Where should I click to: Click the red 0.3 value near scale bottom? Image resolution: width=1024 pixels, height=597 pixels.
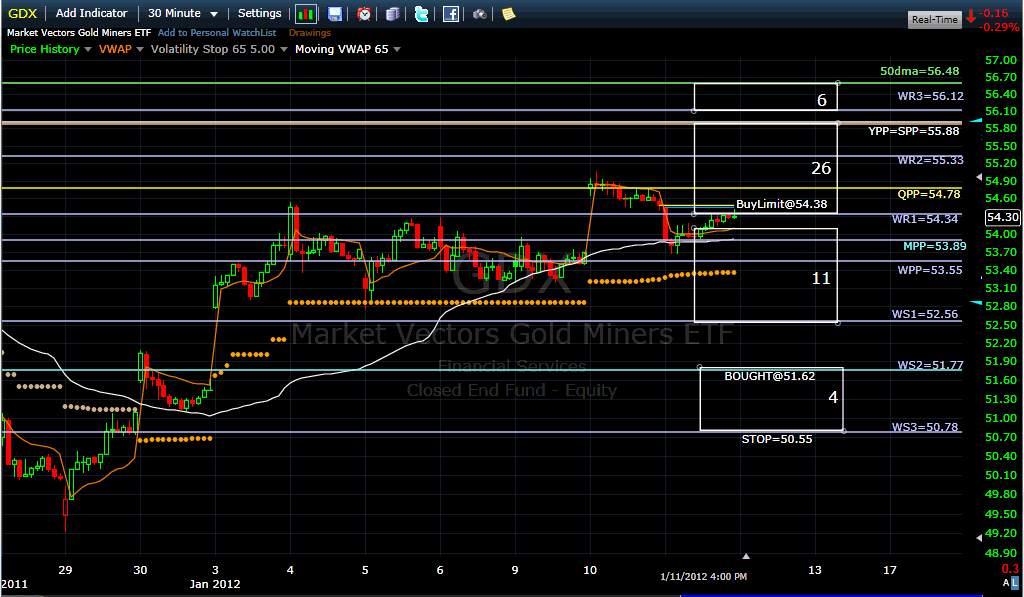pos(1010,568)
